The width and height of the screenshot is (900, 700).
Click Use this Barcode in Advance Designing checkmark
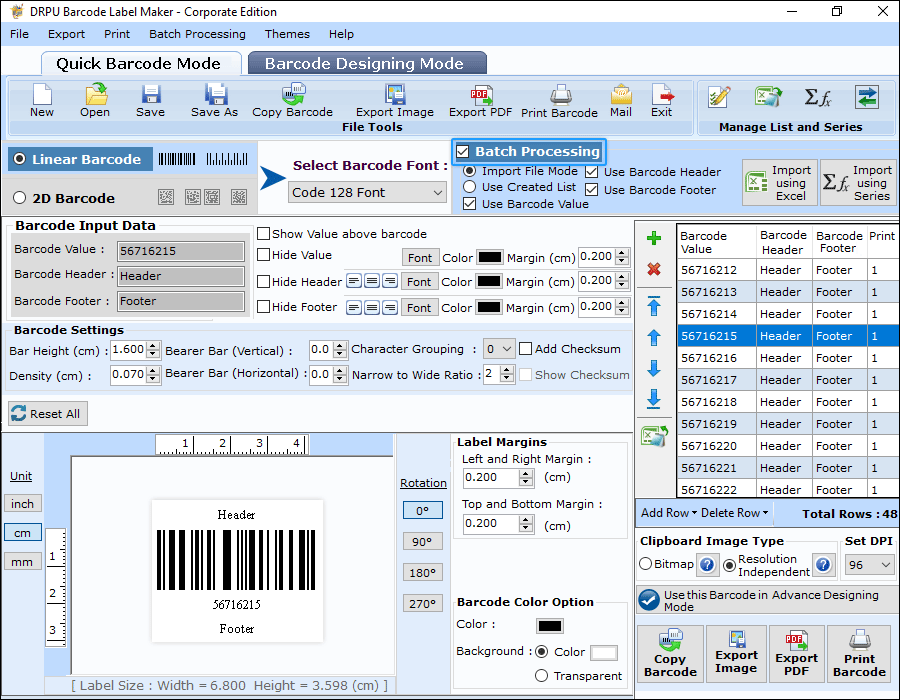(649, 600)
